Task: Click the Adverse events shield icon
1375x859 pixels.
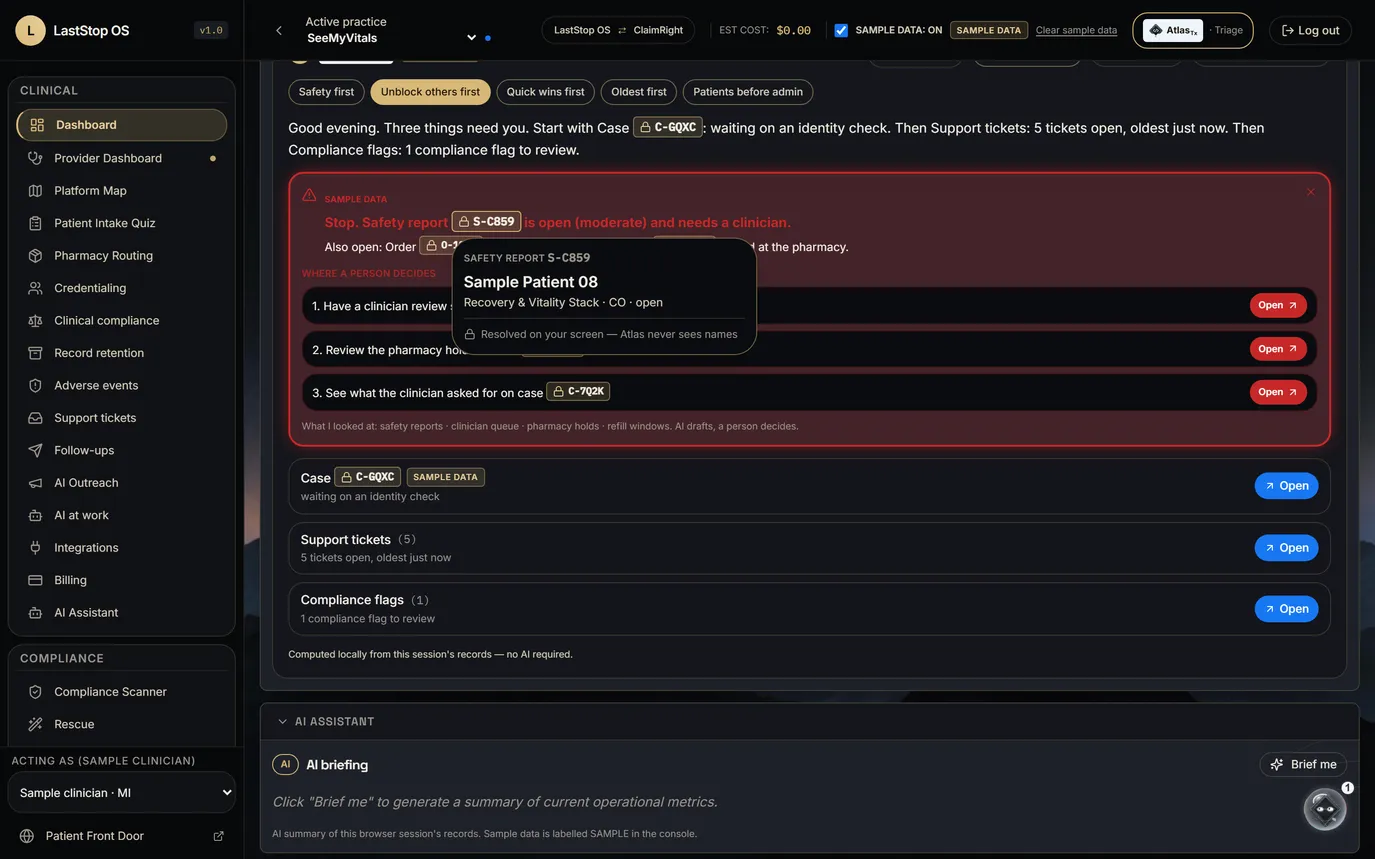Action: pos(35,385)
